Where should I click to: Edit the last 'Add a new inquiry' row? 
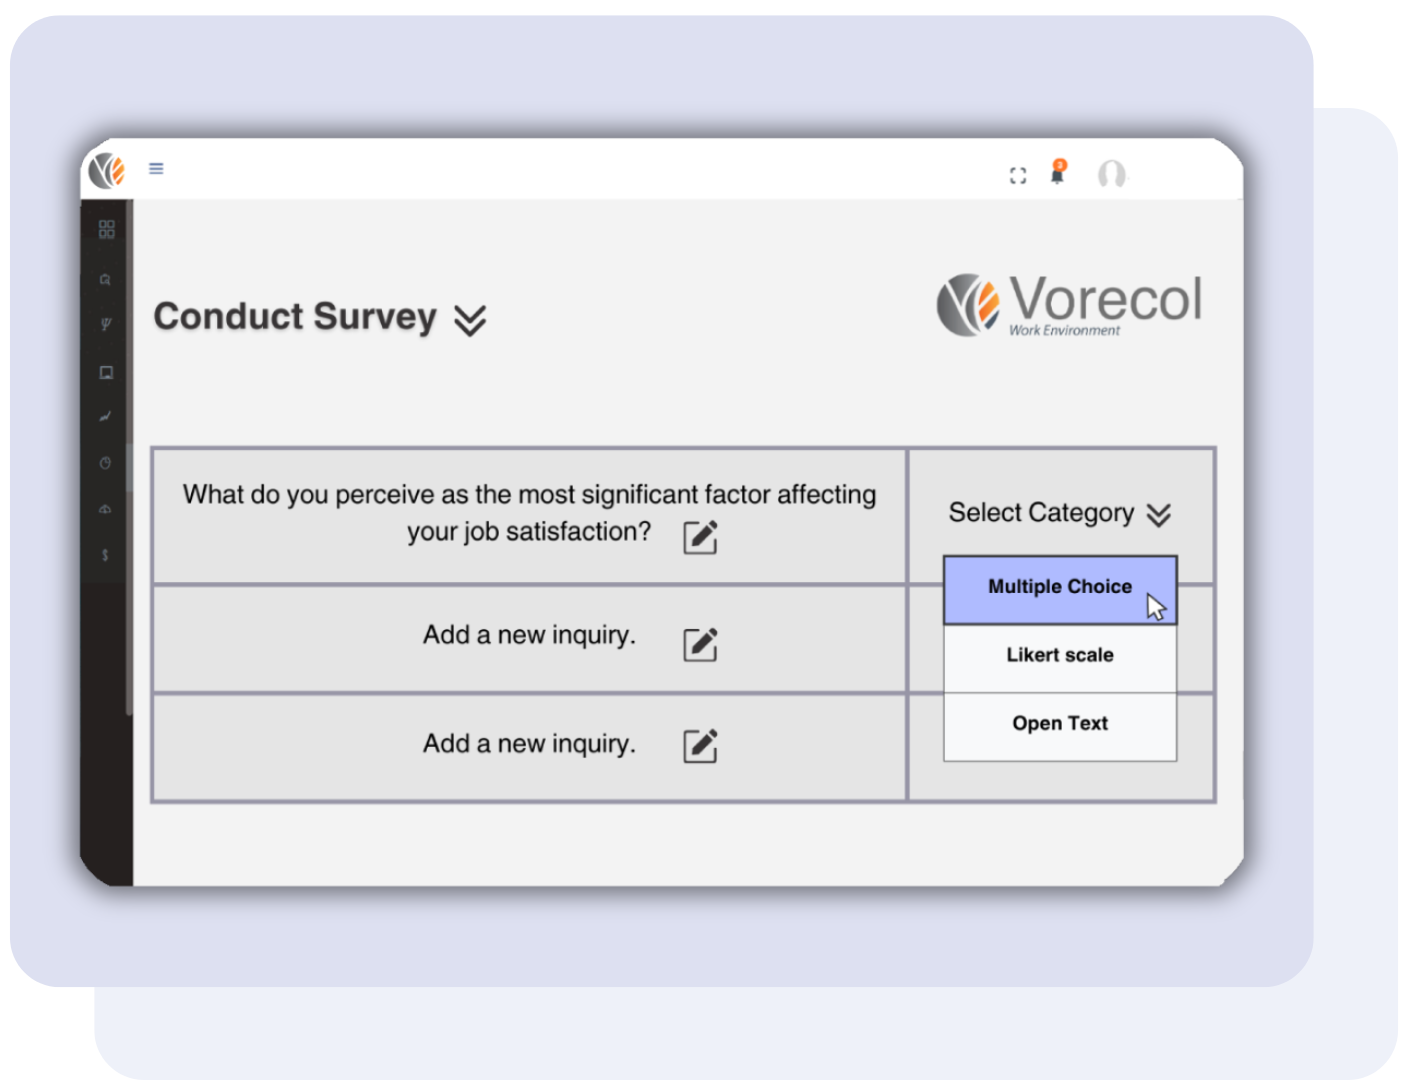point(700,746)
